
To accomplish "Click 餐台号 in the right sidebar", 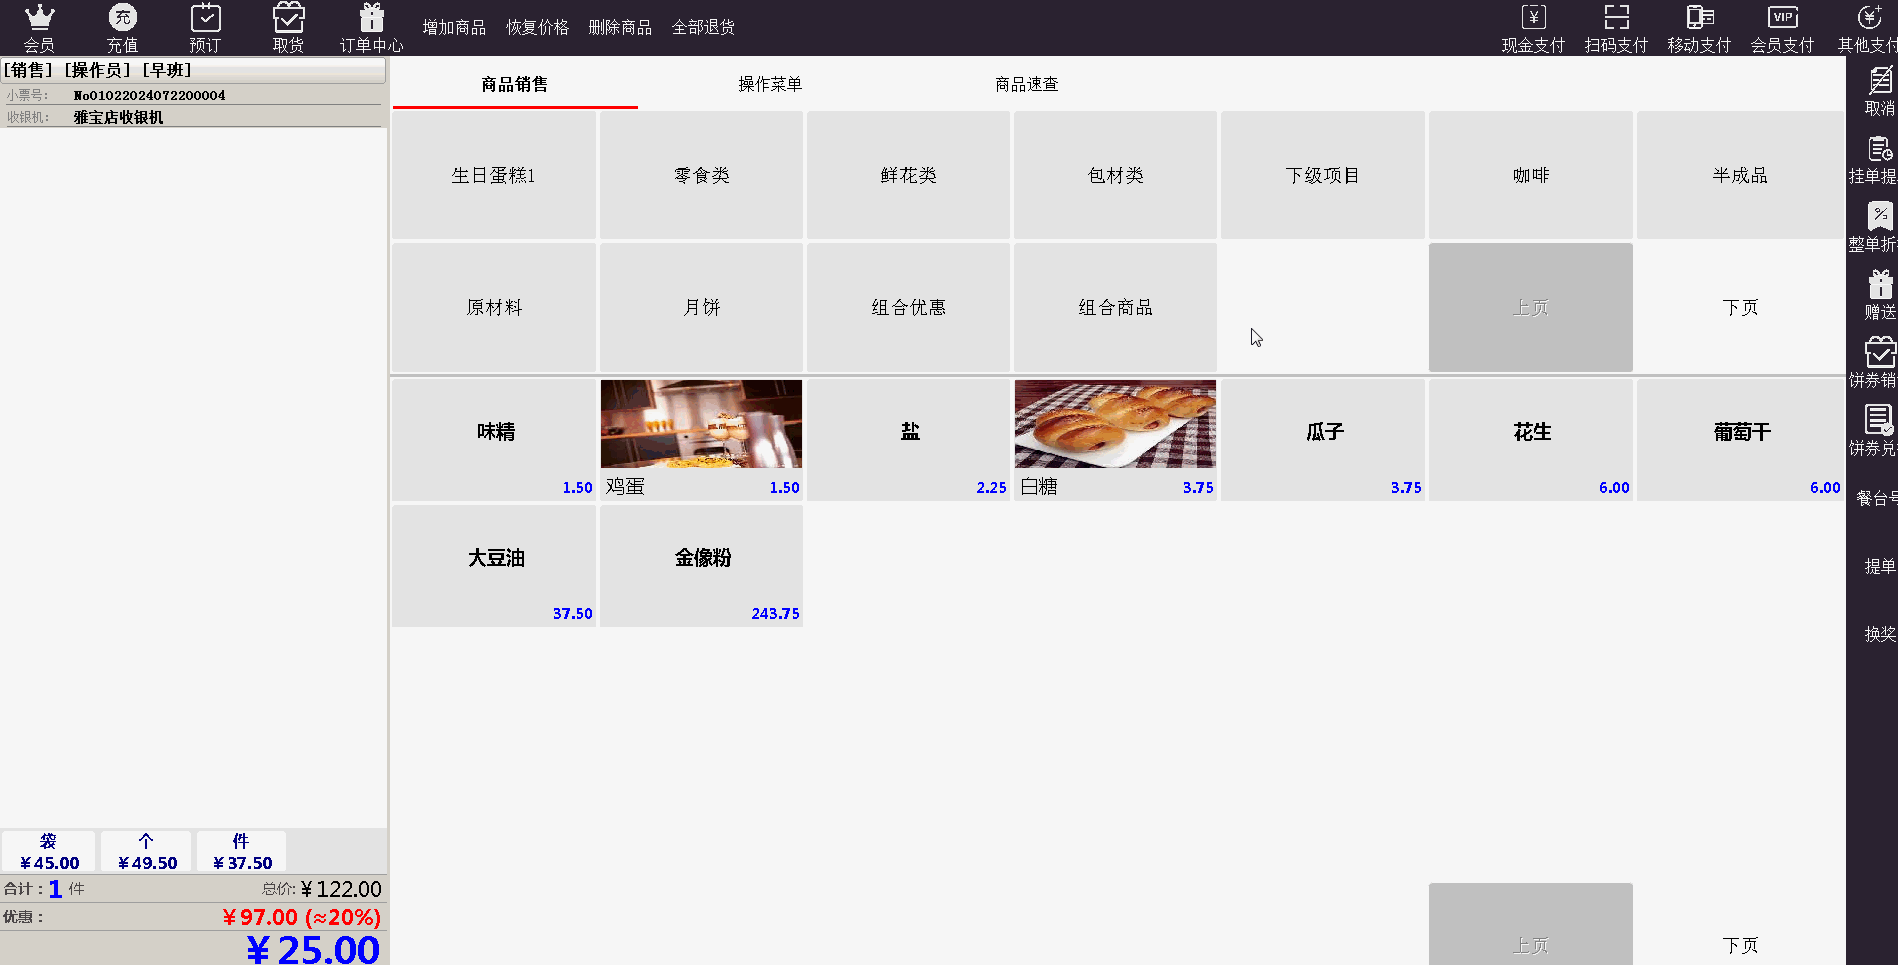I will 1876,498.
